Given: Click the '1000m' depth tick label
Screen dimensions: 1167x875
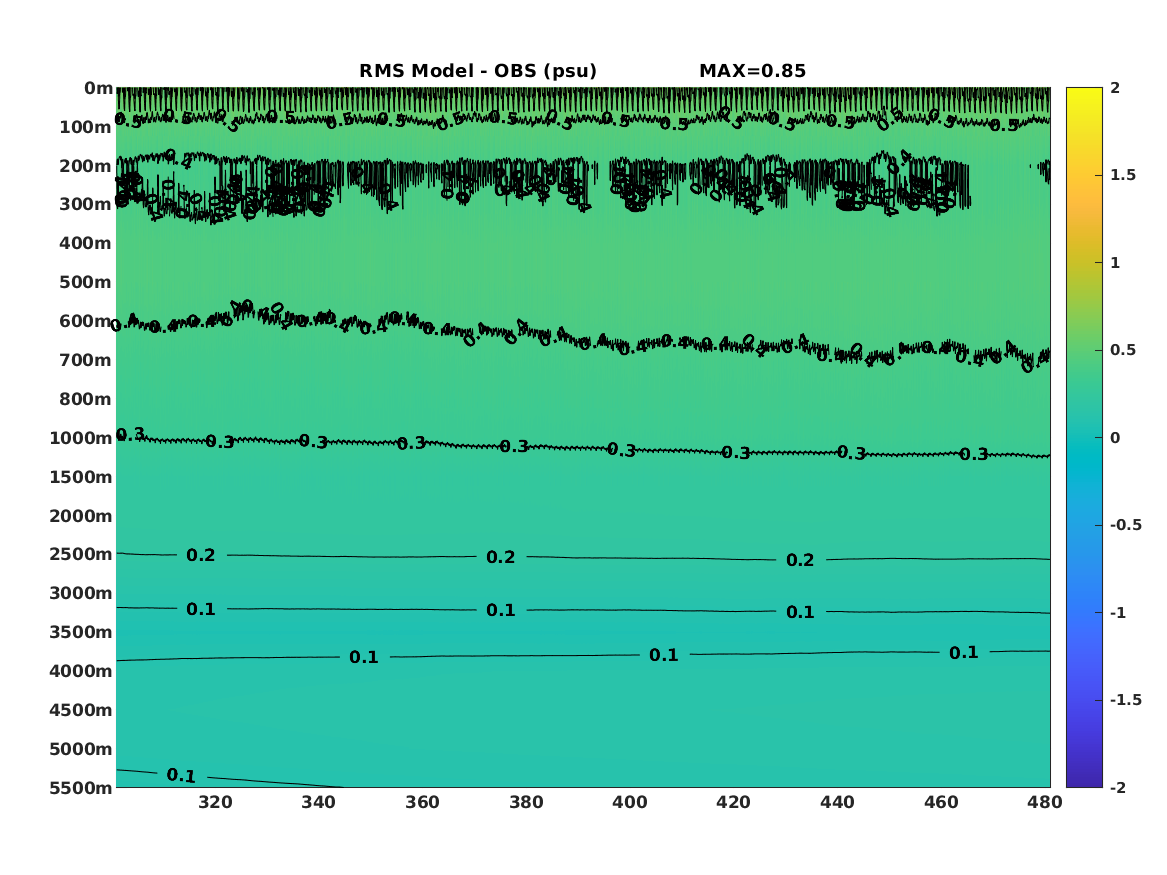Looking at the screenshot, I should point(81,438).
